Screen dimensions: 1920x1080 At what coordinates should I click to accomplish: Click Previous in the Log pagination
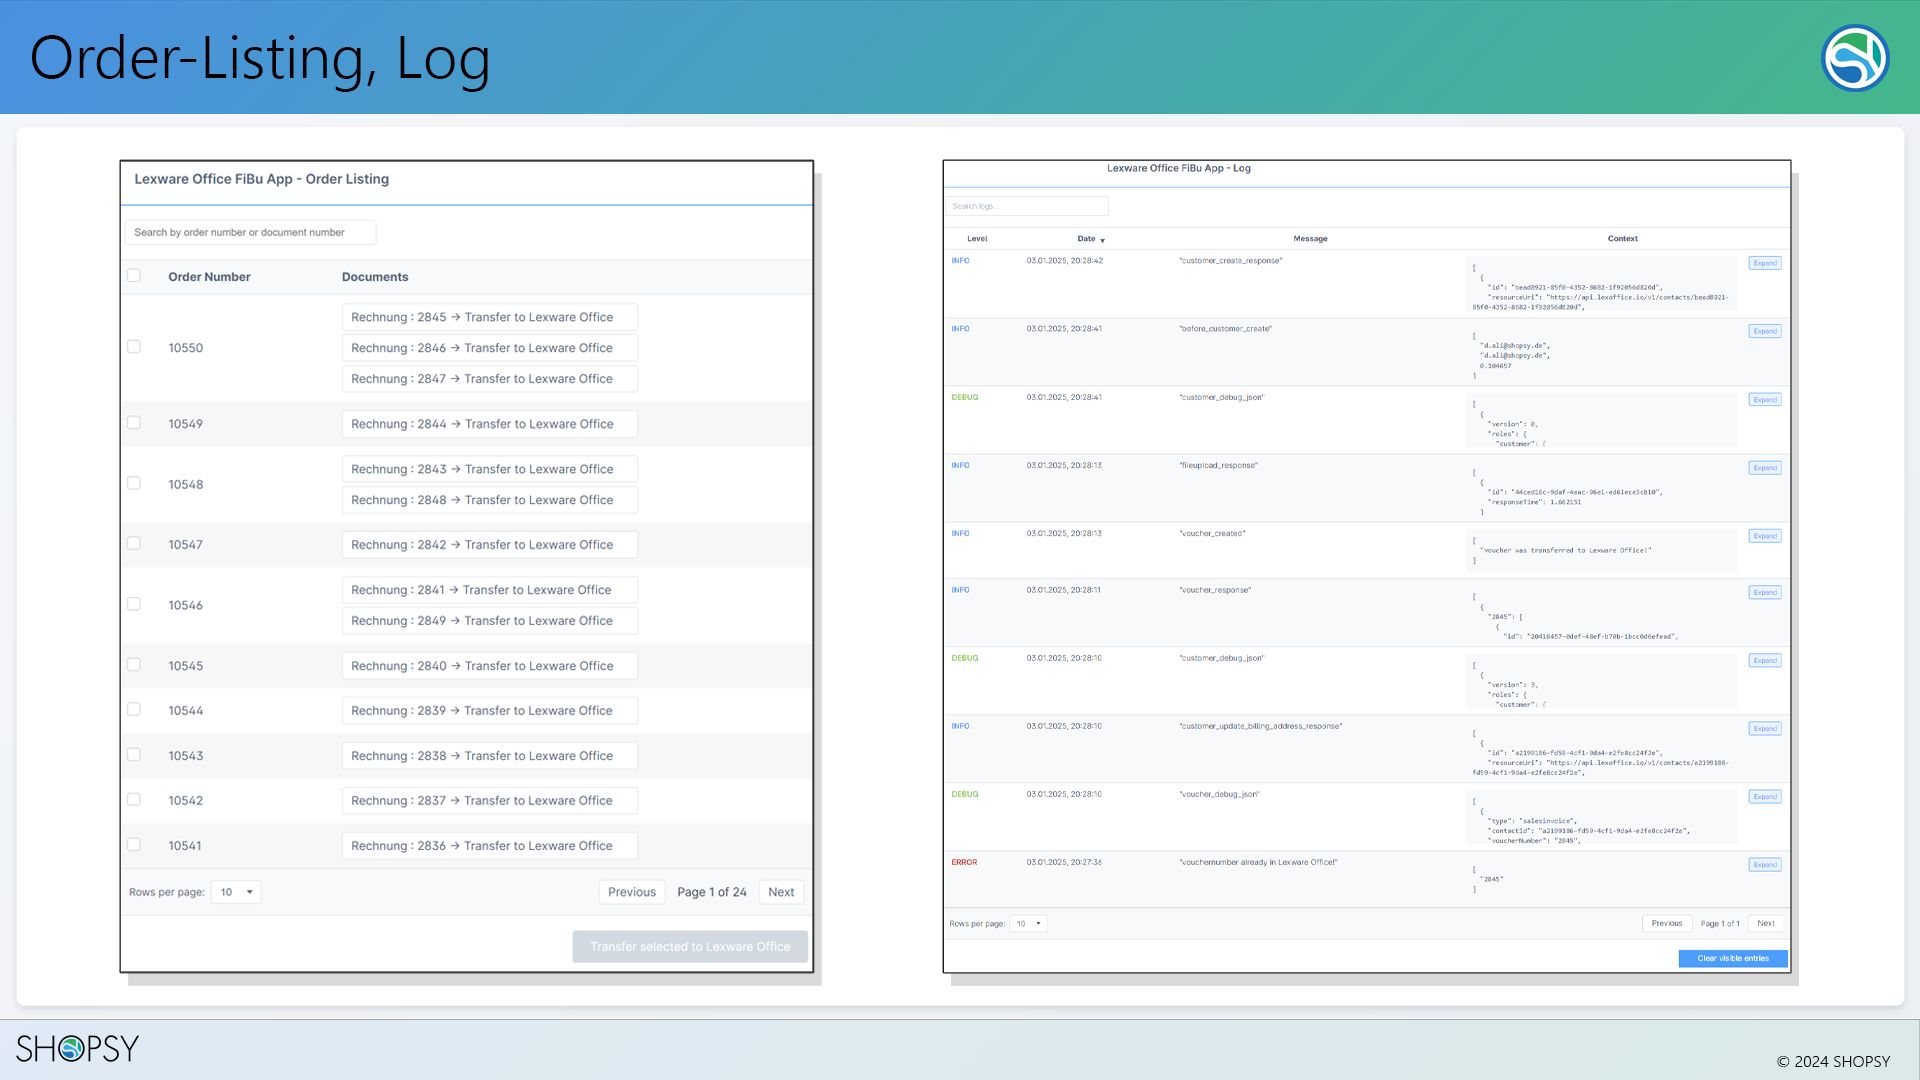pyautogui.click(x=1667, y=924)
